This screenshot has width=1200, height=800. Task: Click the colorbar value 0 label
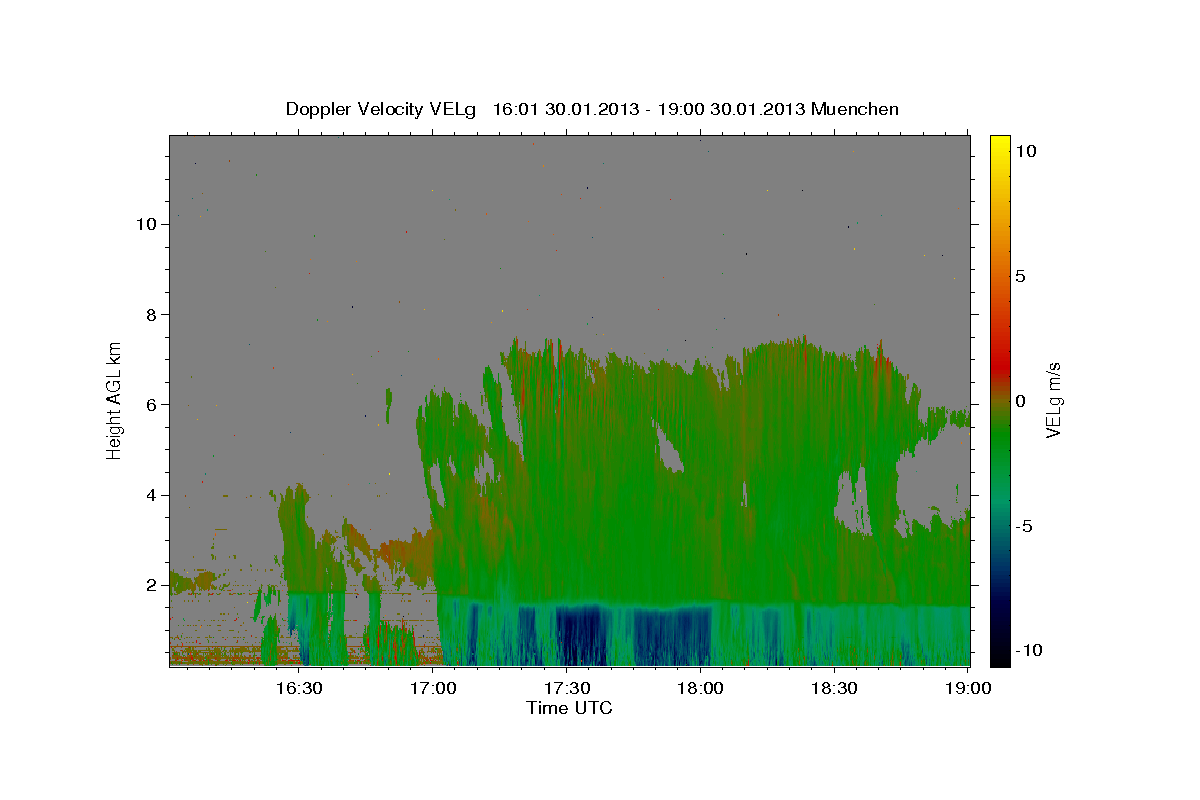1020,400
